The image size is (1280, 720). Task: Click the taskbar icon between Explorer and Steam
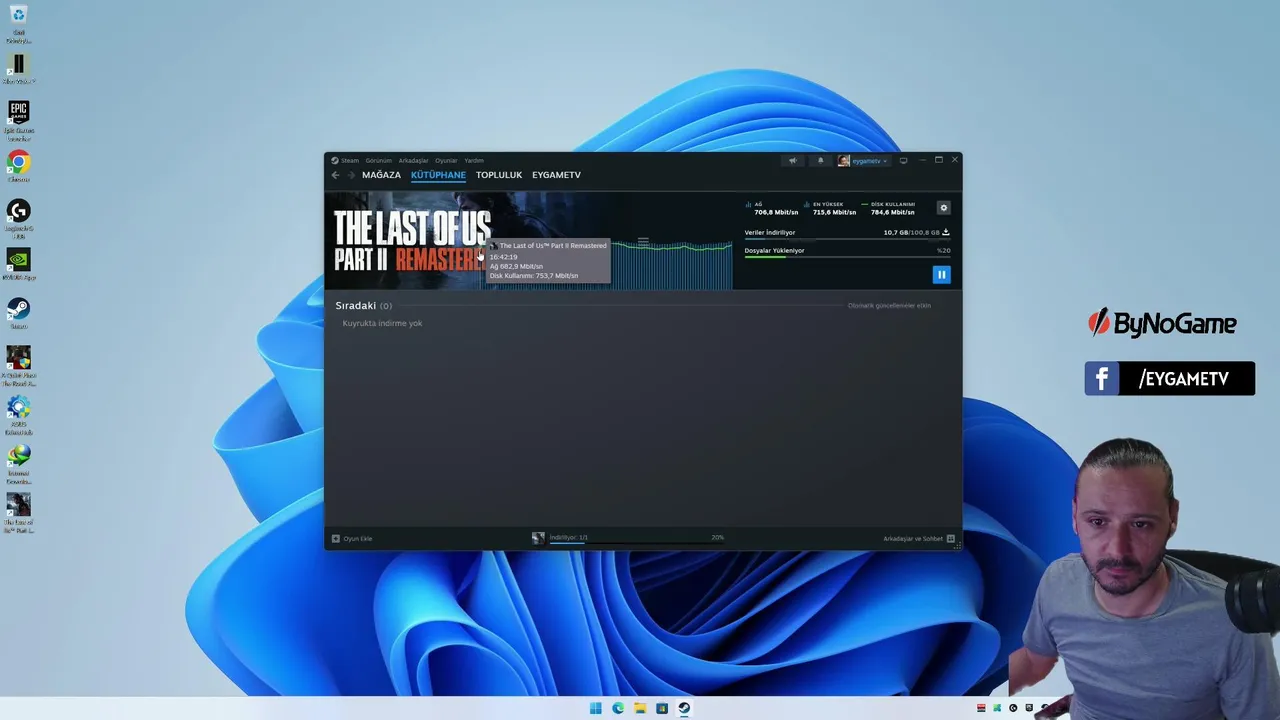pos(662,708)
